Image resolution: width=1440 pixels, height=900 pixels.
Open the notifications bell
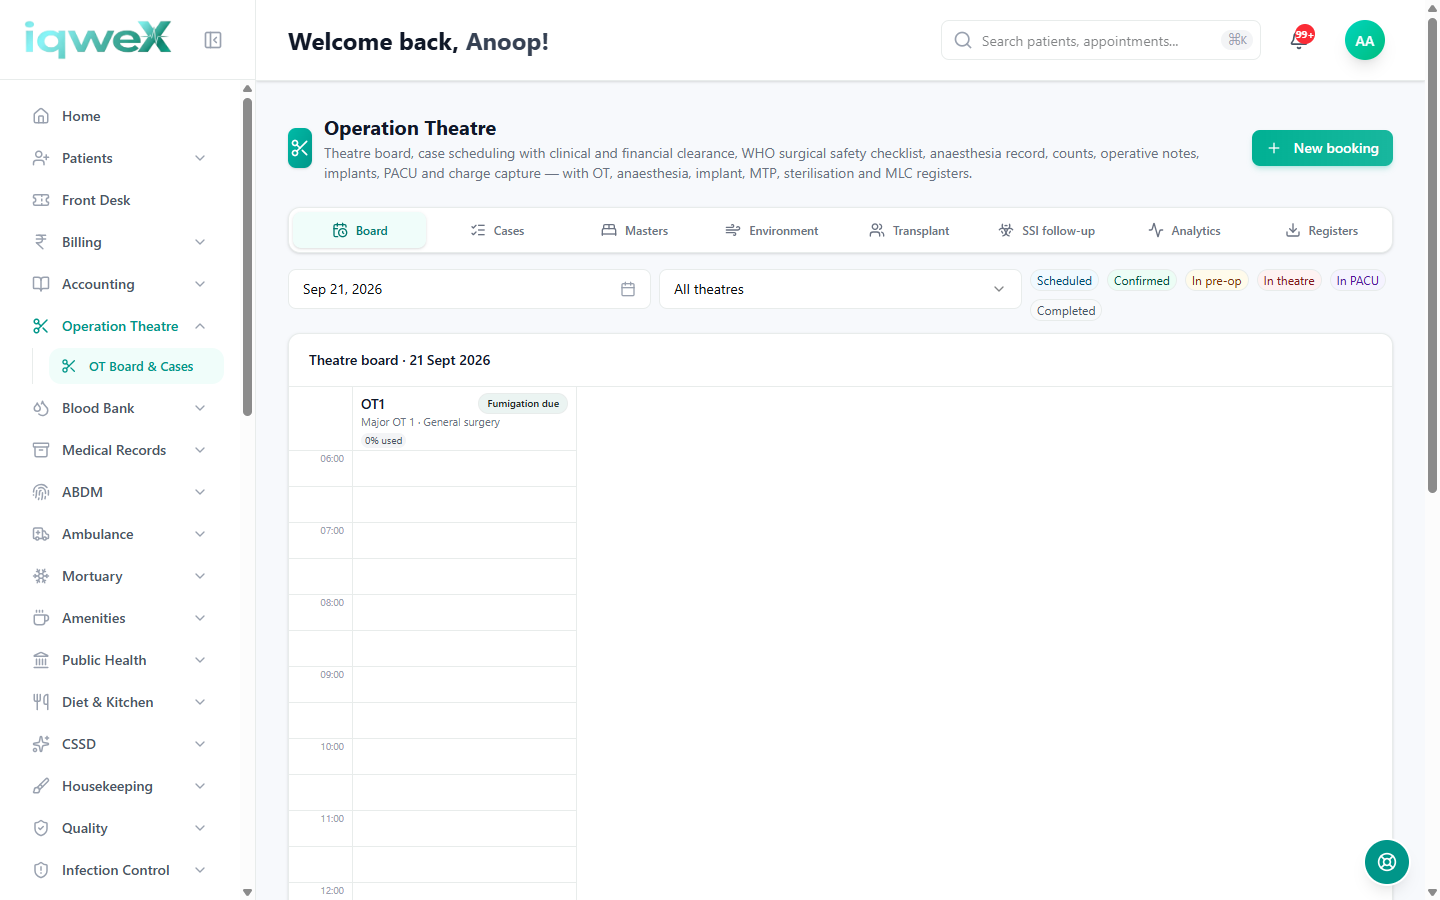1298,40
